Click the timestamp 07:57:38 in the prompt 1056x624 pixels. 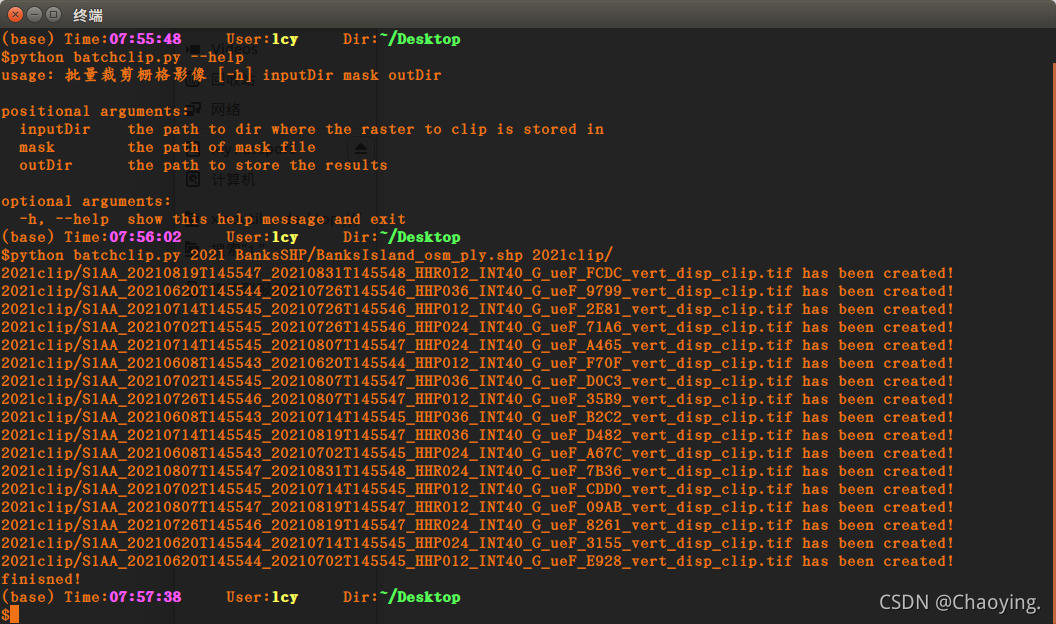145,597
